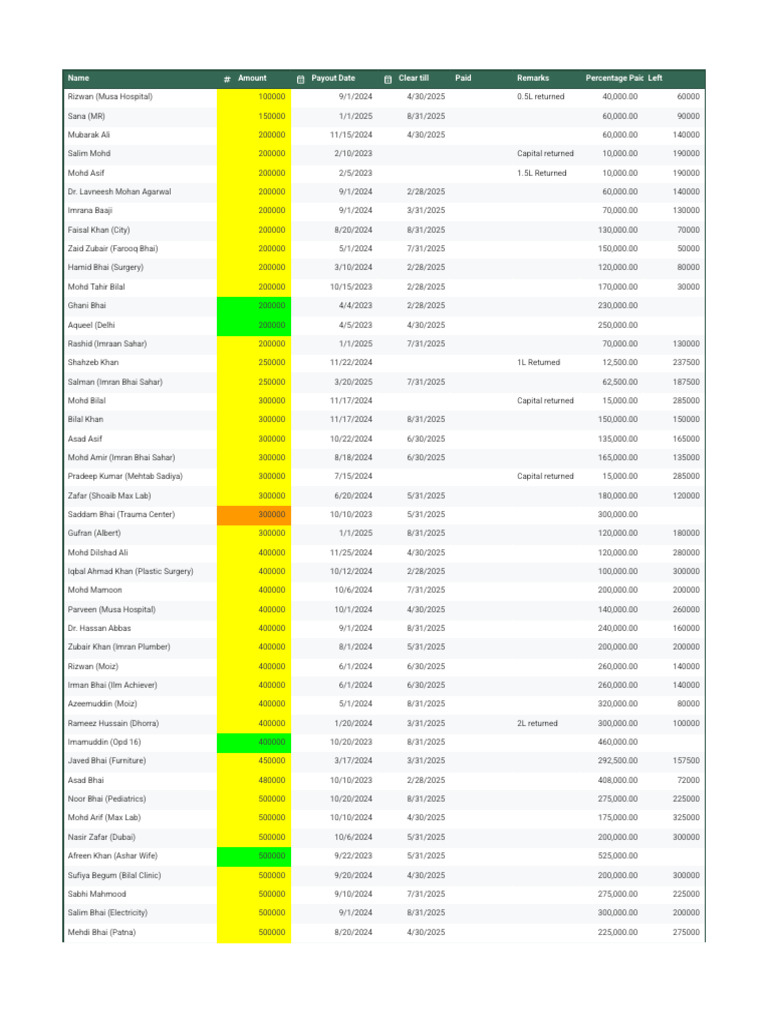
Task: Click orange amount cell for Saddam Bhai
Action: 254,515
